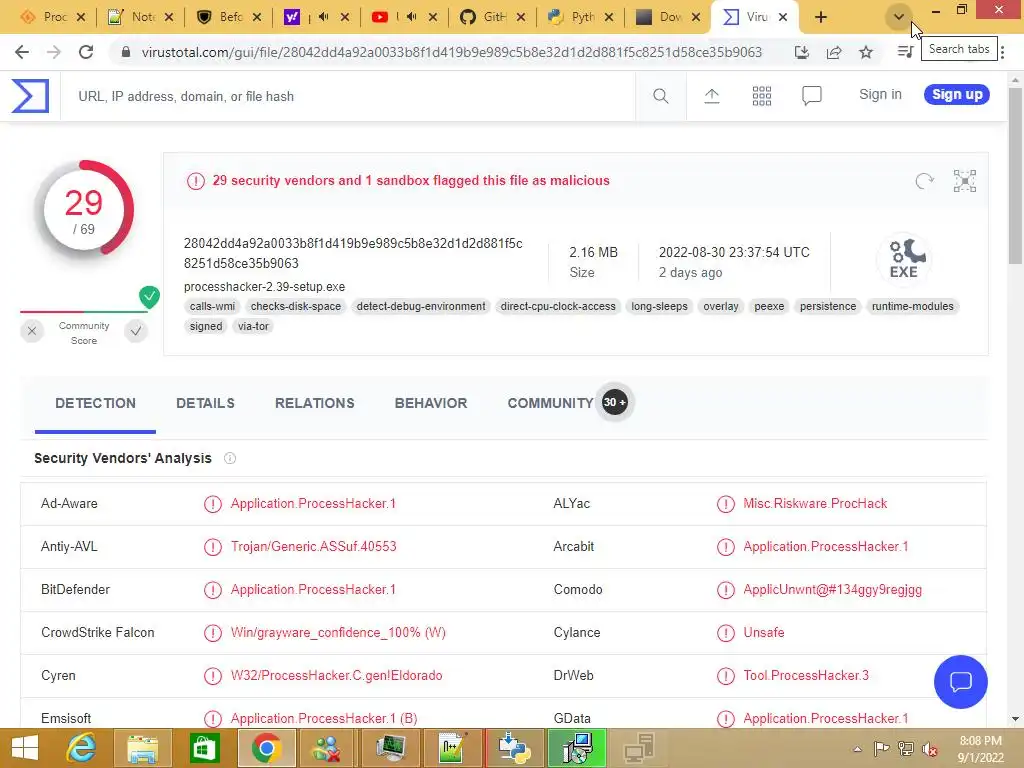This screenshot has height=768, width=1024.
Task: Click the install app icon in address bar
Action: [x=802, y=52]
